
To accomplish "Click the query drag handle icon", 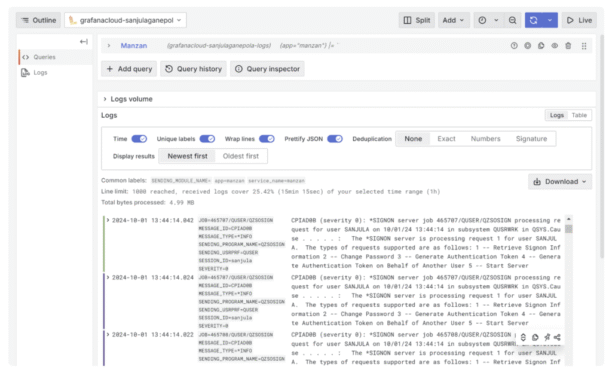I will [584, 46].
